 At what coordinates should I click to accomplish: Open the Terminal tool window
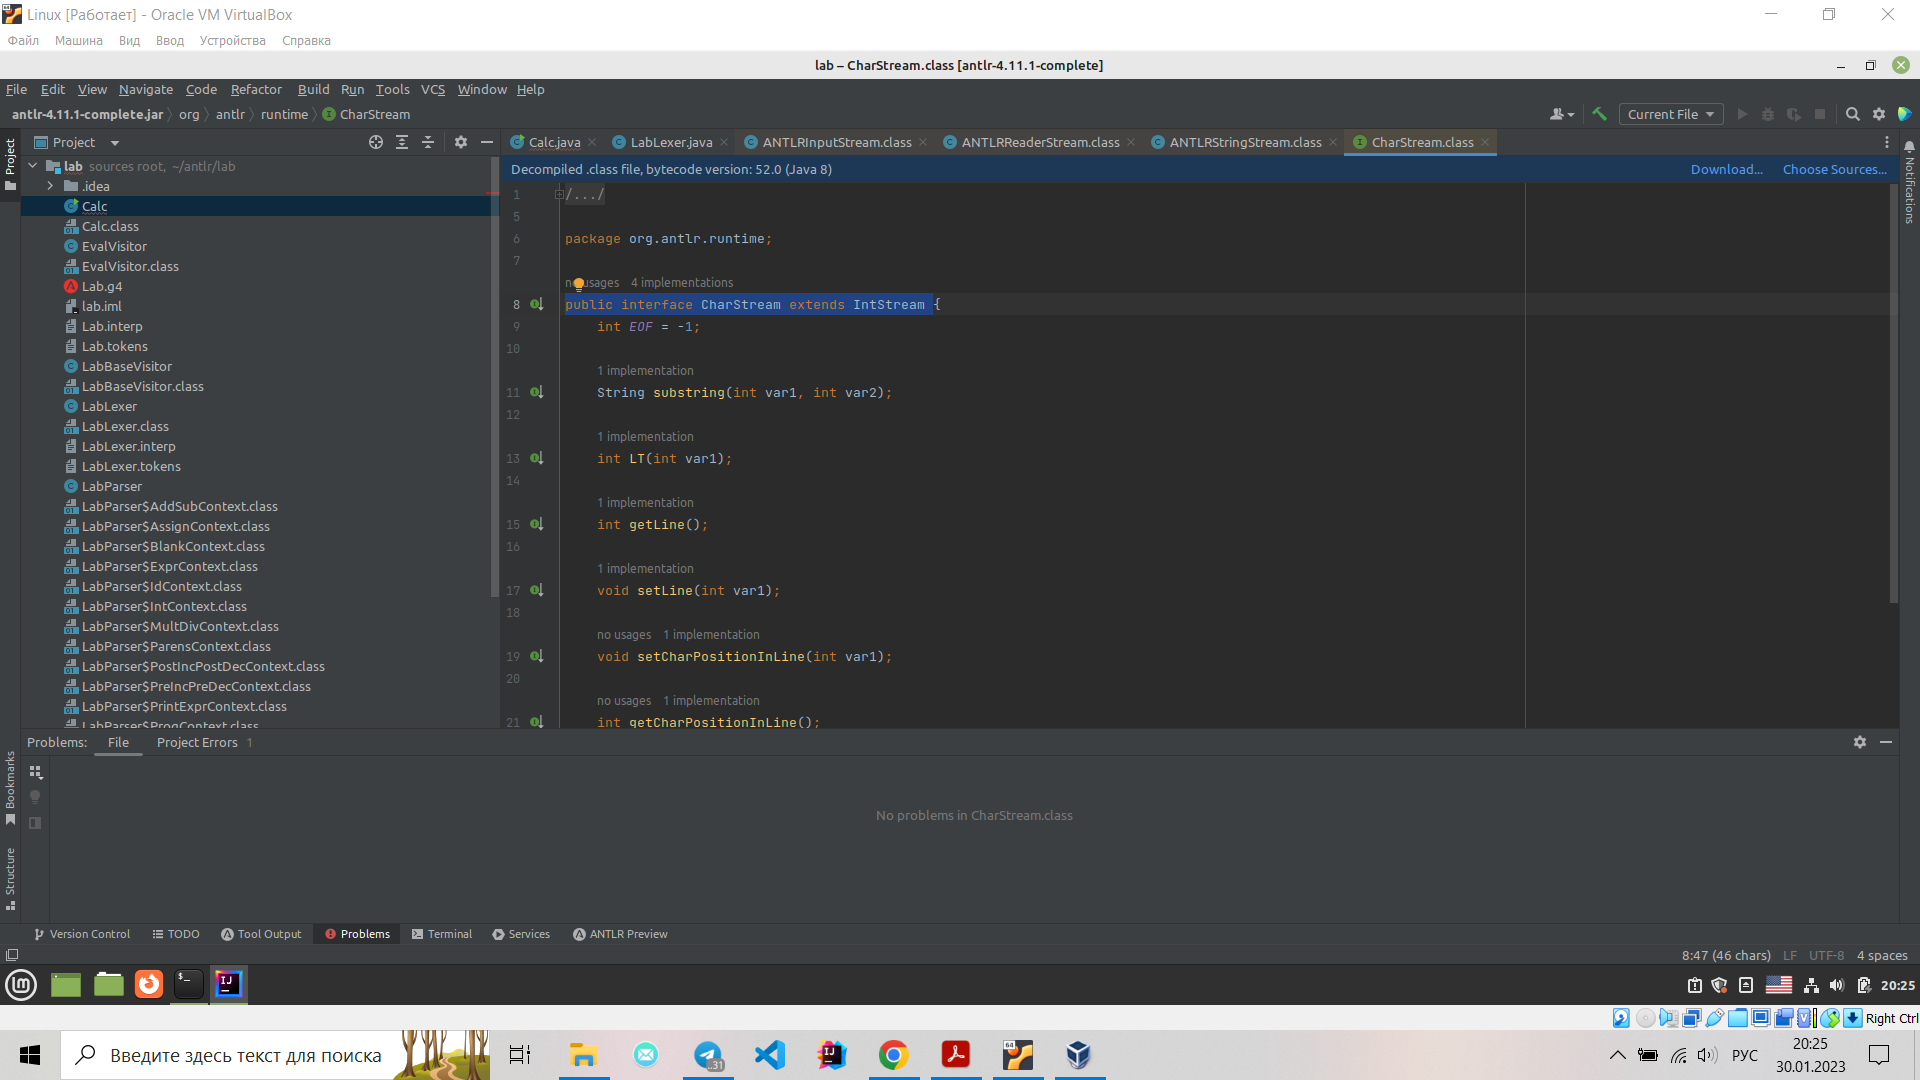(x=442, y=934)
